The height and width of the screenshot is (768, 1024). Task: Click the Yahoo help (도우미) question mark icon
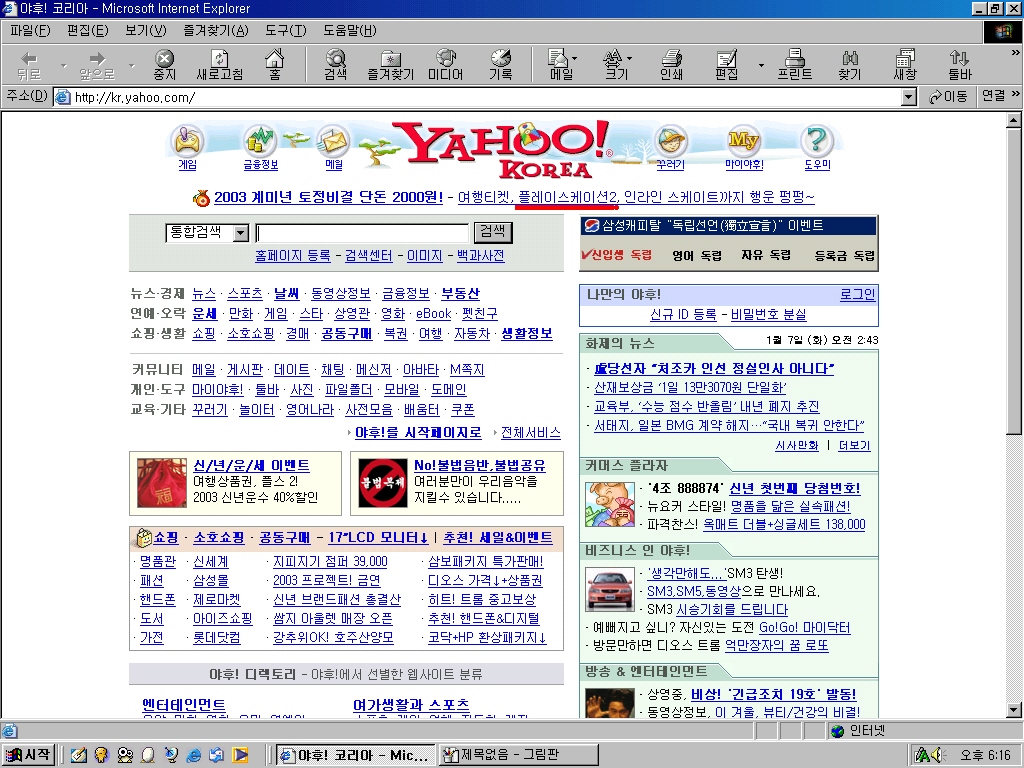817,146
